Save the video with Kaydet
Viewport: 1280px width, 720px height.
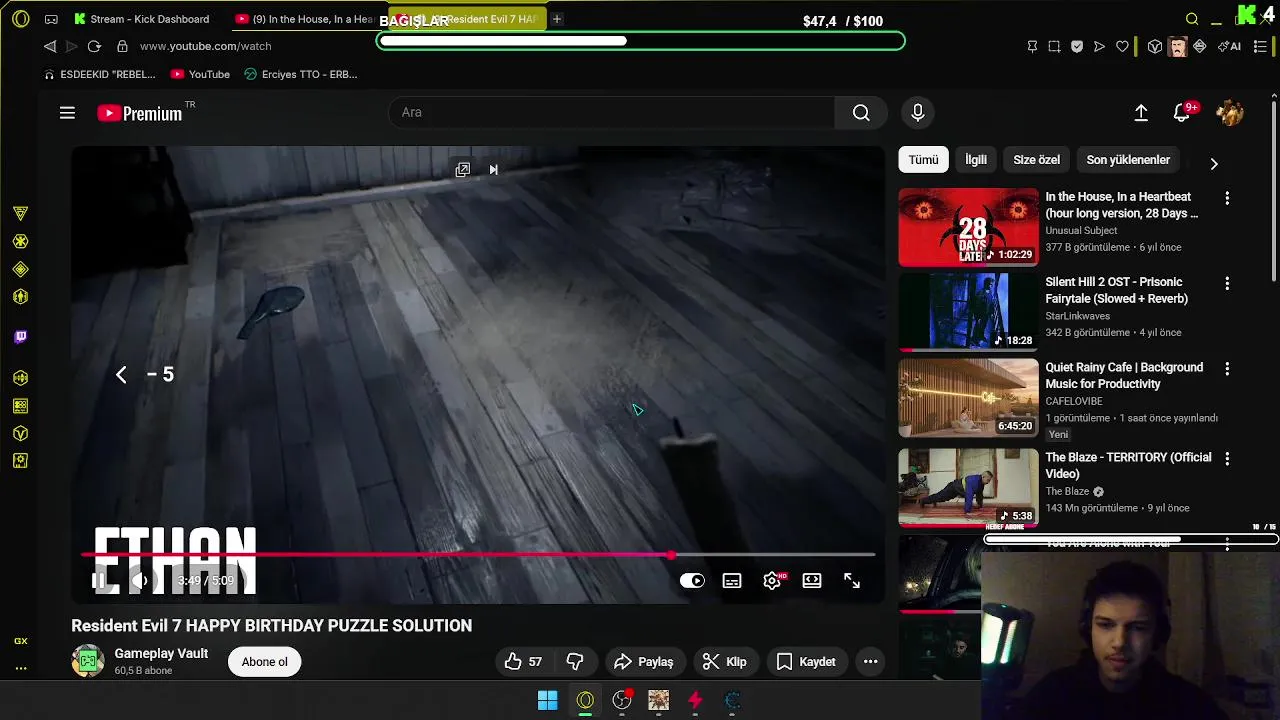806,662
